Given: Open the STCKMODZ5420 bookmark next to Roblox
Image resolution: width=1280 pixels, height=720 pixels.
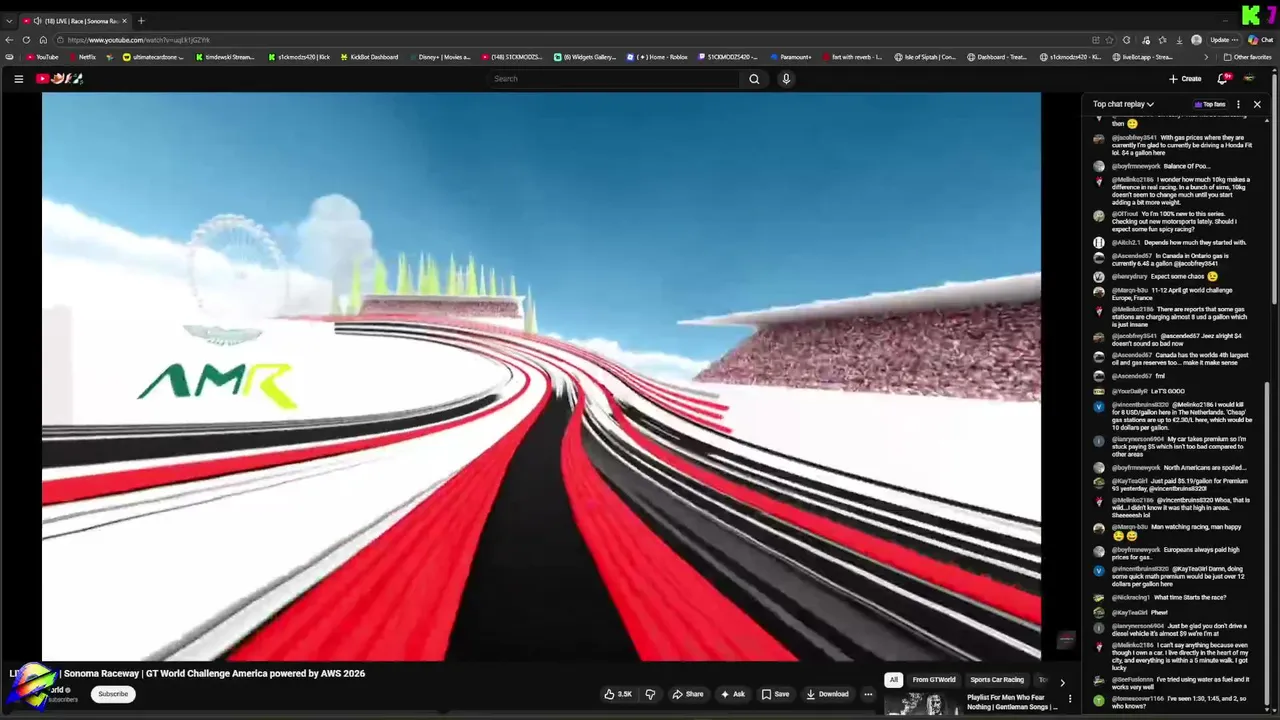Looking at the screenshot, I should point(730,57).
